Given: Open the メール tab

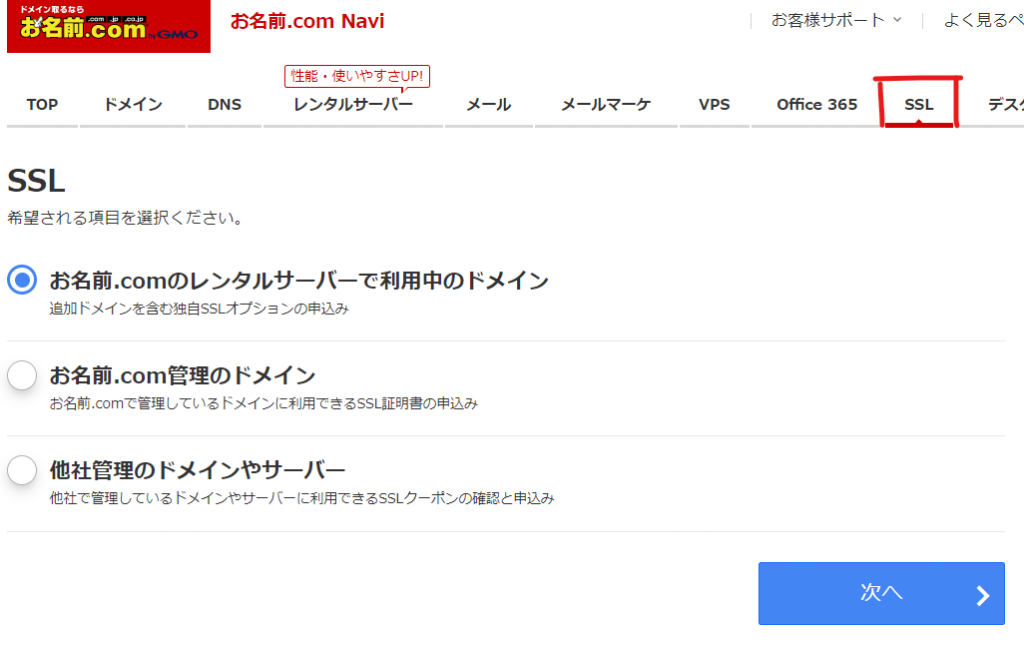Looking at the screenshot, I should pyautogui.click(x=488, y=105).
